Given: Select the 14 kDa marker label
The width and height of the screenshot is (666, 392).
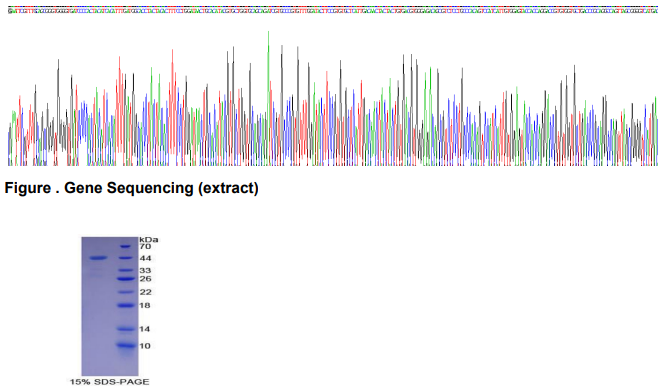Looking at the screenshot, I should pos(145,329).
